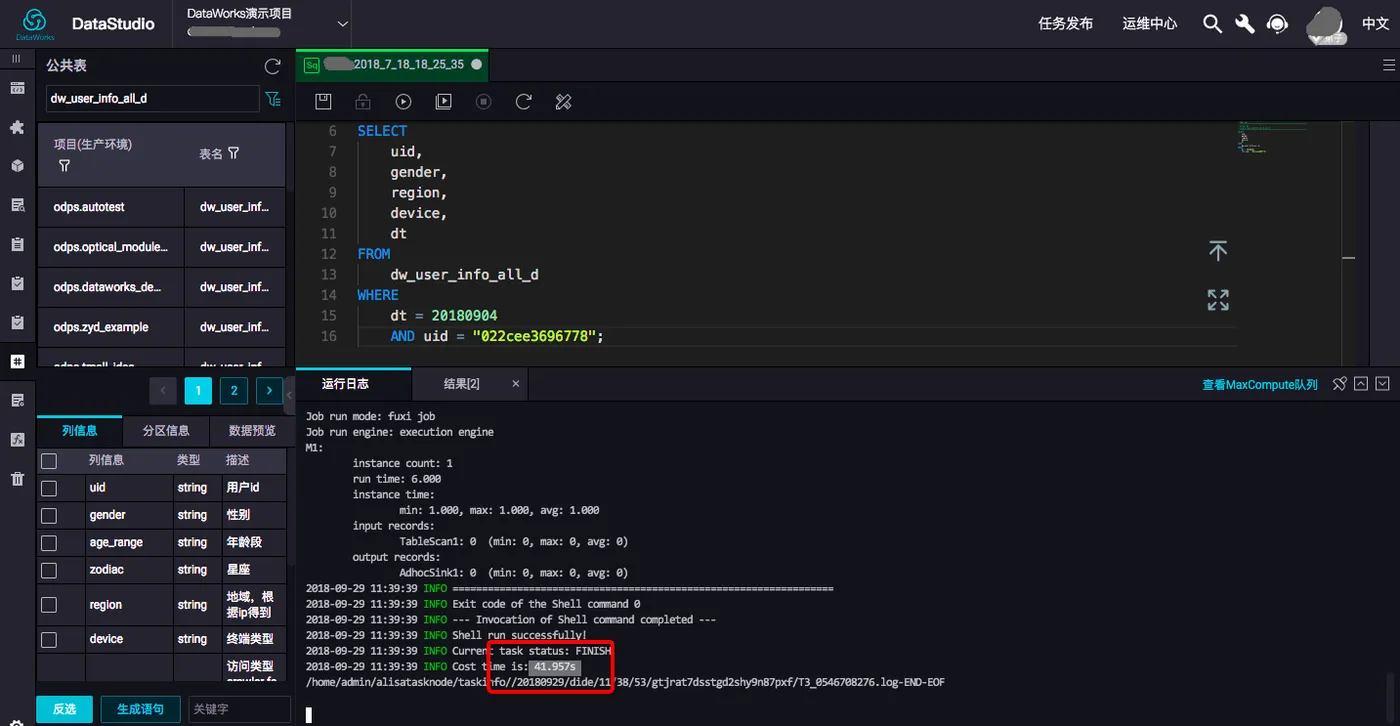Save the SQL script with the save icon
The height and width of the screenshot is (726, 1400).
323,101
